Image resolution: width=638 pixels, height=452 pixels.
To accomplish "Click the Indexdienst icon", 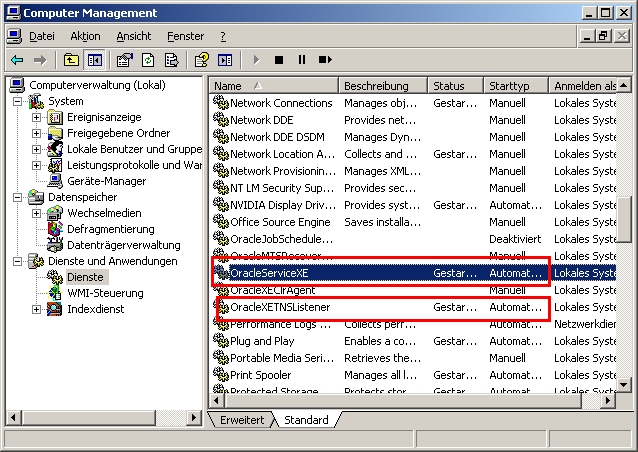I will pyautogui.click(x=55, y=309).
